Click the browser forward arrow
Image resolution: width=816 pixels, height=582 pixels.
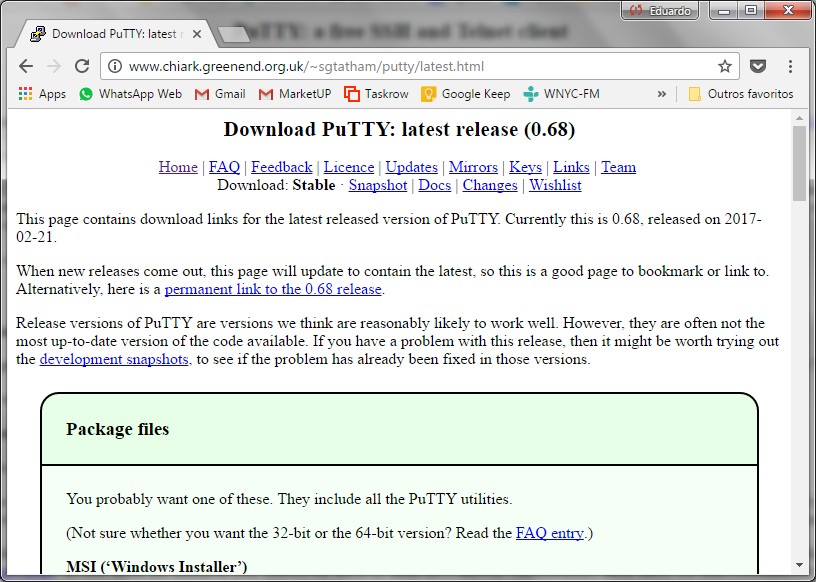(x=54, y=66)
